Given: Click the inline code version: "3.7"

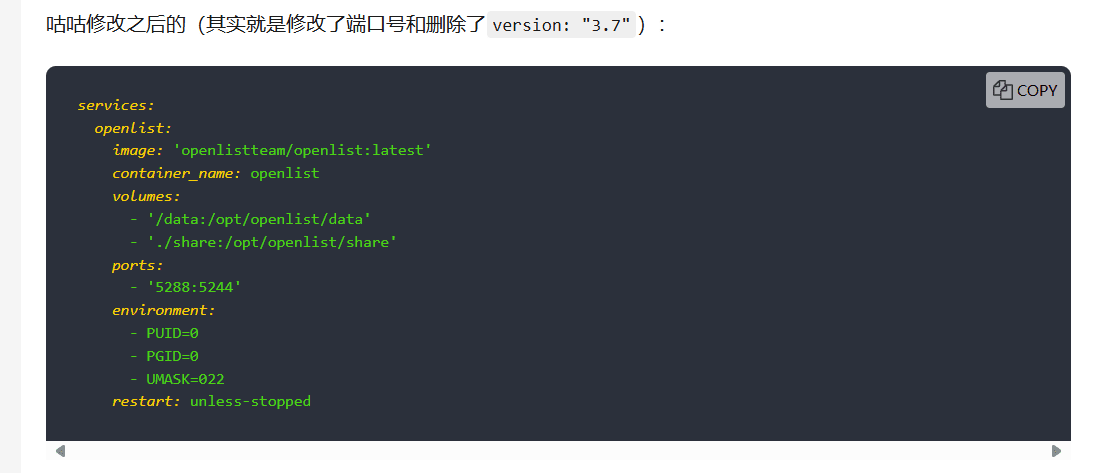Looking at the screenshot, I should pyautogui.click(x=562, y=26).
